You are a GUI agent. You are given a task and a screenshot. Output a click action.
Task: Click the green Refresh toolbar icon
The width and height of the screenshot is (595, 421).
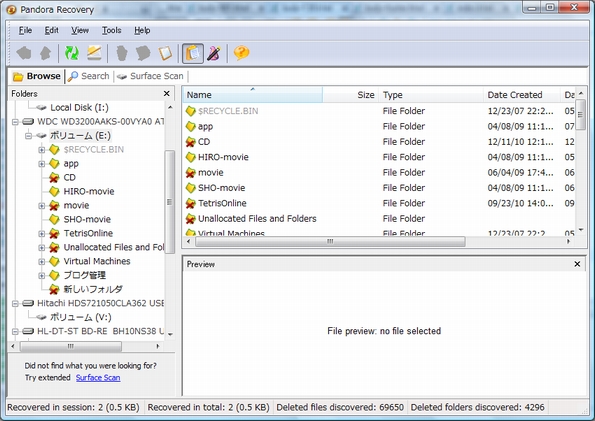[72, 53]
